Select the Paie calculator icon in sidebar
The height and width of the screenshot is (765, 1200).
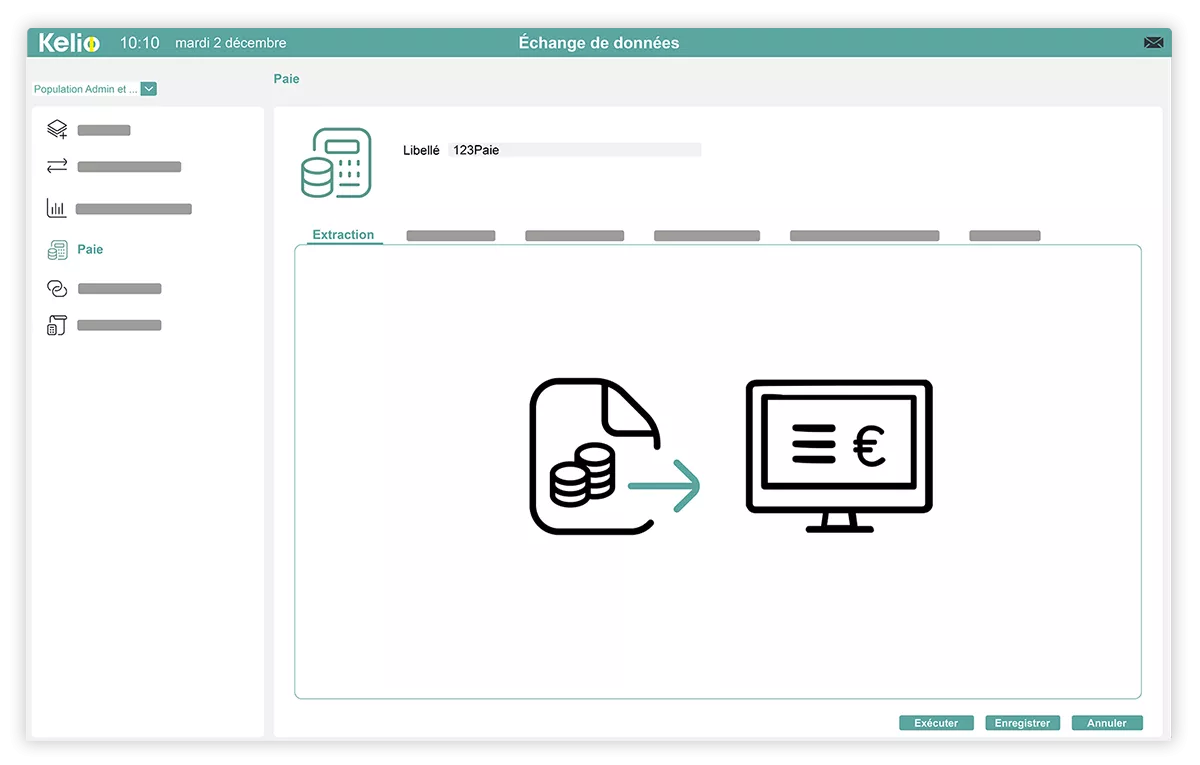(57, 249)
